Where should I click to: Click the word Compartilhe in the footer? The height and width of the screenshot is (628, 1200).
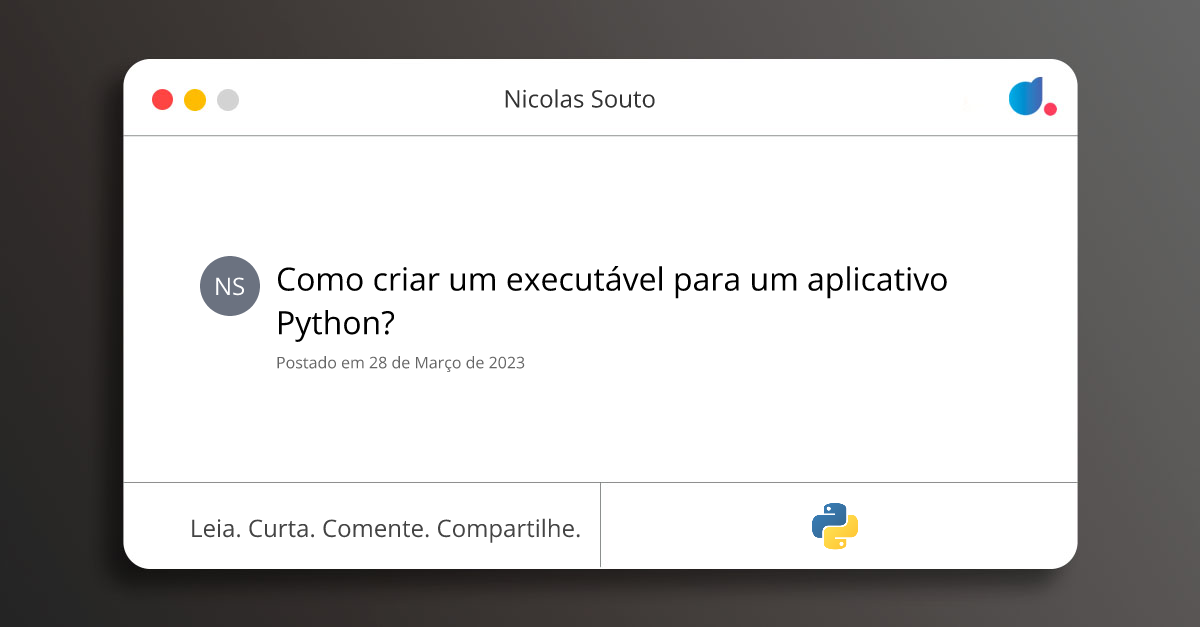[509, 529]
